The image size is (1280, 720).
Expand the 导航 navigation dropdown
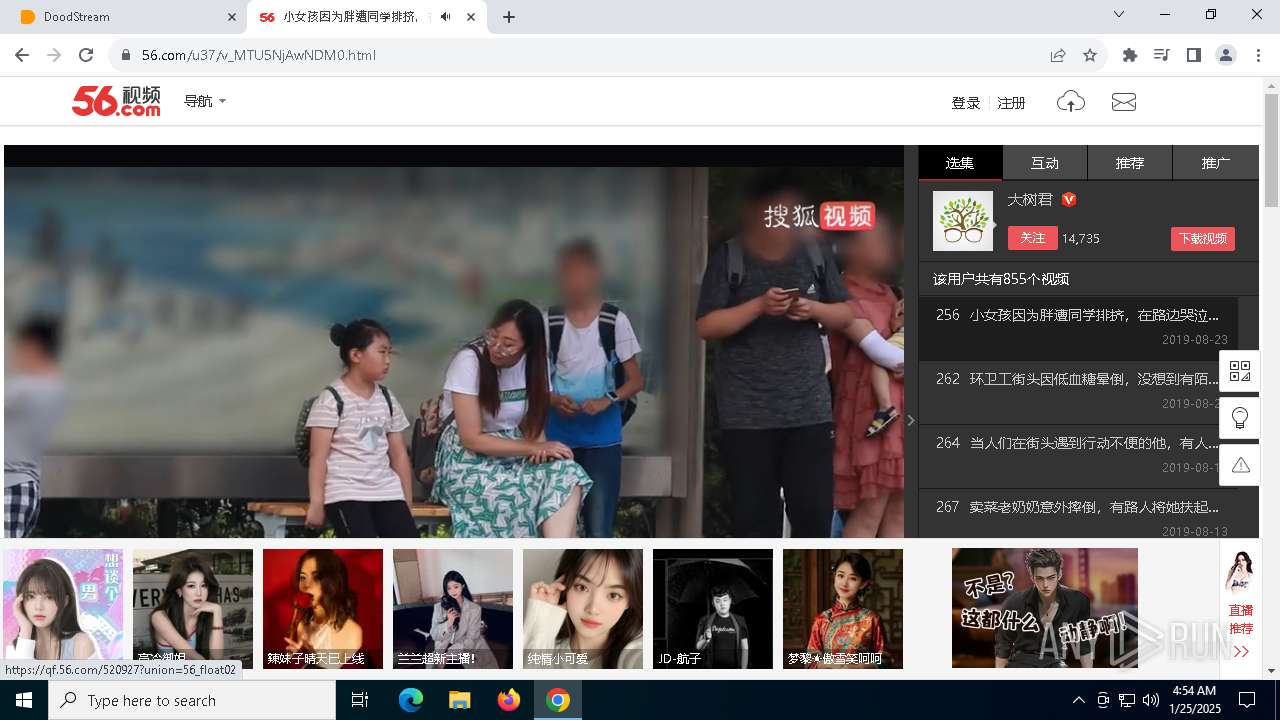pos(205,101)
